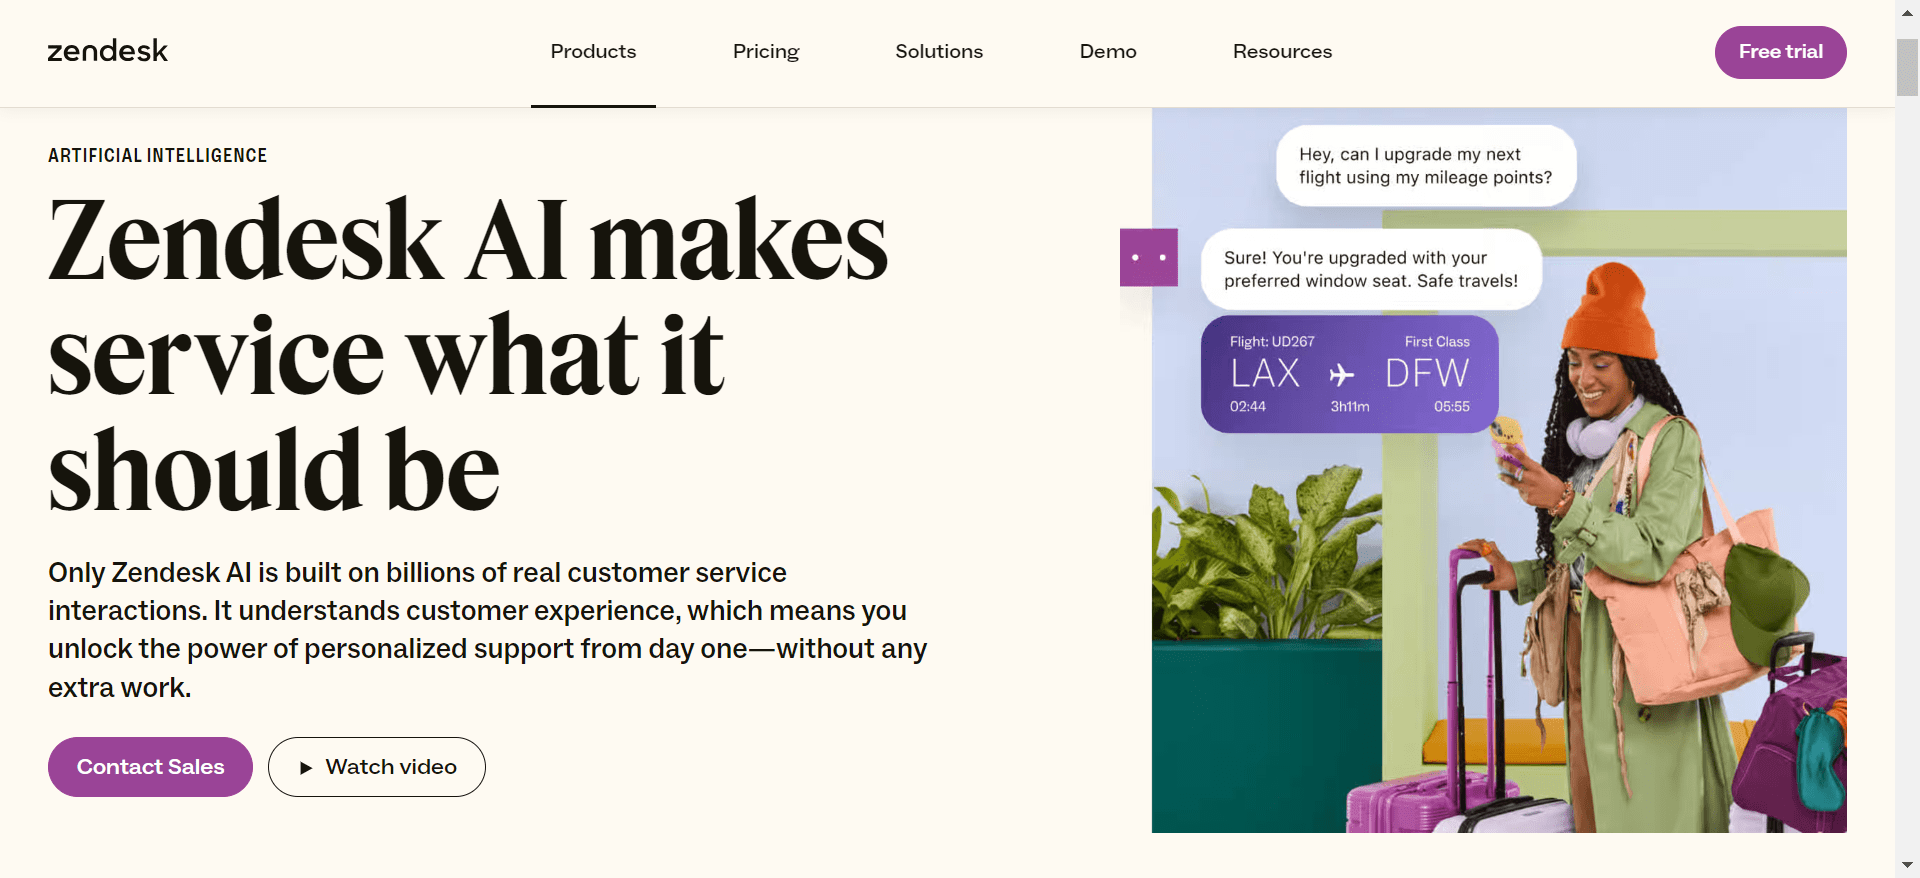
Task: Click the 05:55 arrival time
Action: tap(1452, 407)
